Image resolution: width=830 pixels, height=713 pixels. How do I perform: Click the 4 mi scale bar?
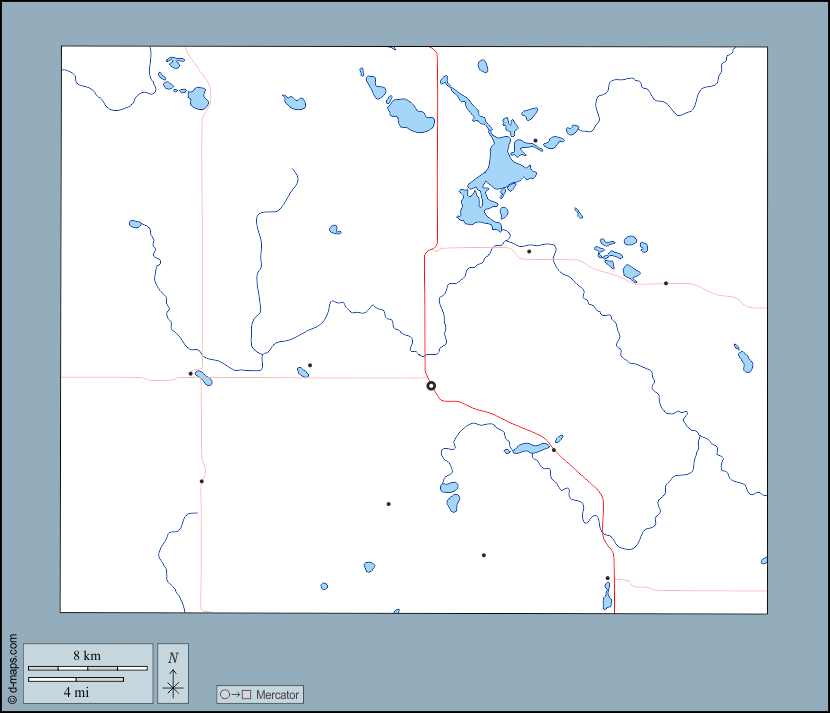click(76, 680)
